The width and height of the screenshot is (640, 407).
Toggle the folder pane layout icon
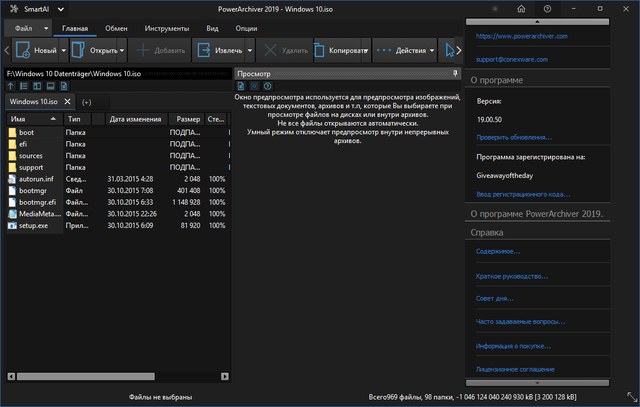point(37,86)
